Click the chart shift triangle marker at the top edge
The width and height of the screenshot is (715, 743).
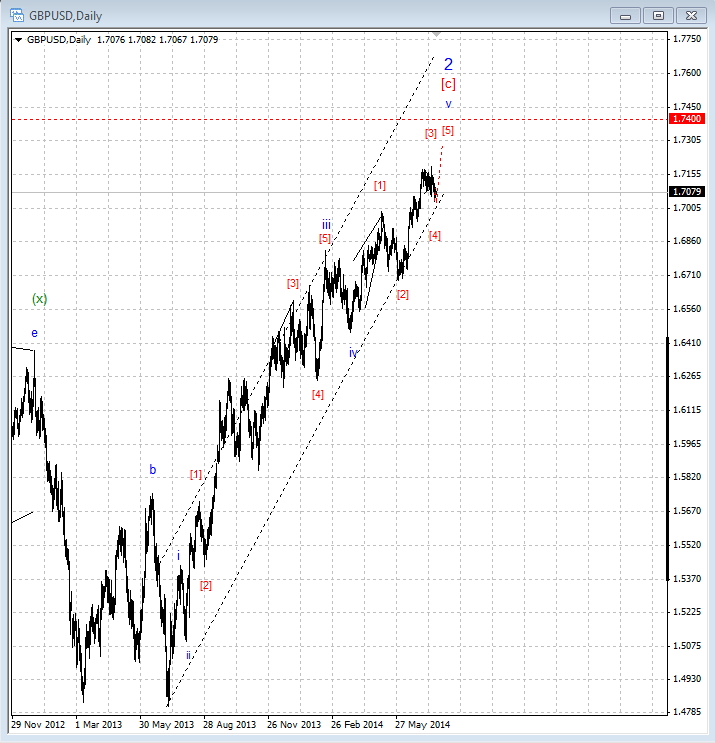pos(436,34)
